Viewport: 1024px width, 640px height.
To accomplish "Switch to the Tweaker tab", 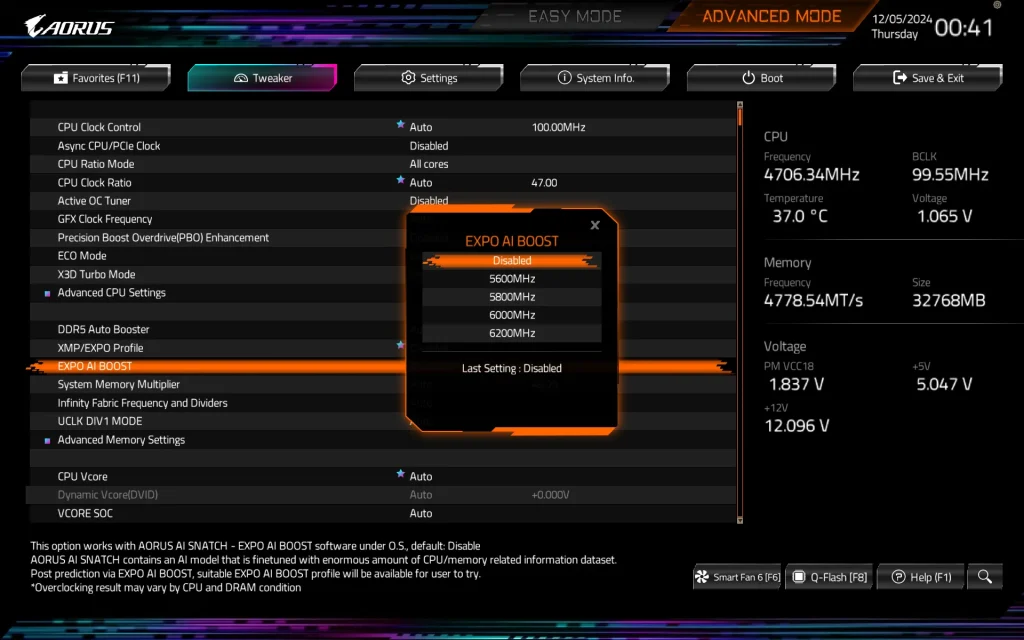I will 263,78.
